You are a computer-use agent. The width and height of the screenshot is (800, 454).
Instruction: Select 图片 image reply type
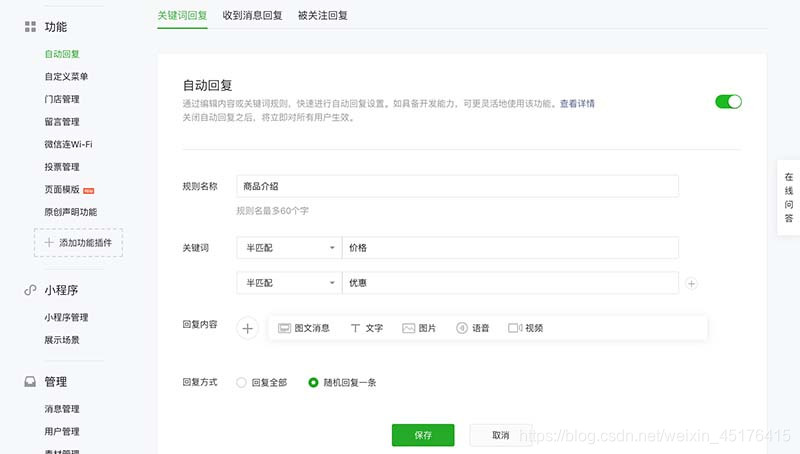point(419,328)
